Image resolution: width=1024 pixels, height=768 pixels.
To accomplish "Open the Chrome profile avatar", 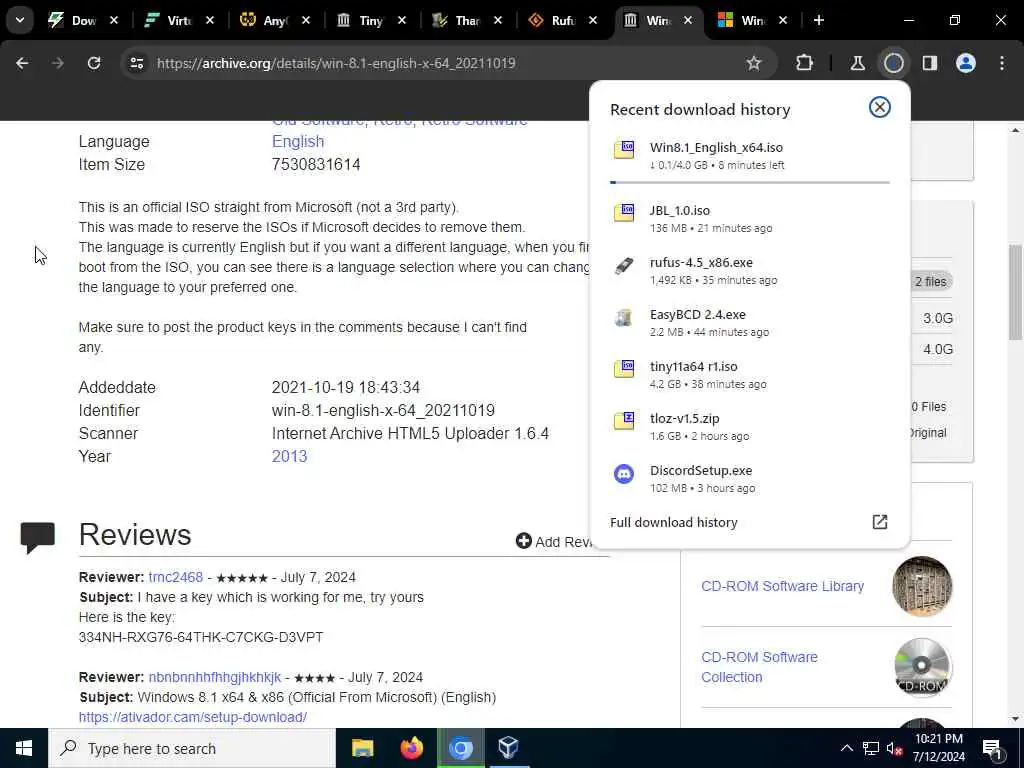I will tap(966, 63).
